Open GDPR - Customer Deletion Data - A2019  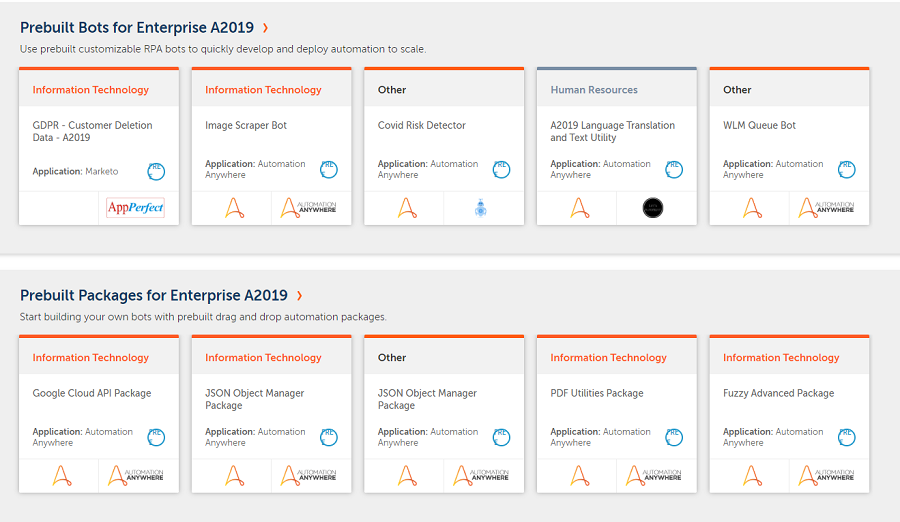(92, 131)
